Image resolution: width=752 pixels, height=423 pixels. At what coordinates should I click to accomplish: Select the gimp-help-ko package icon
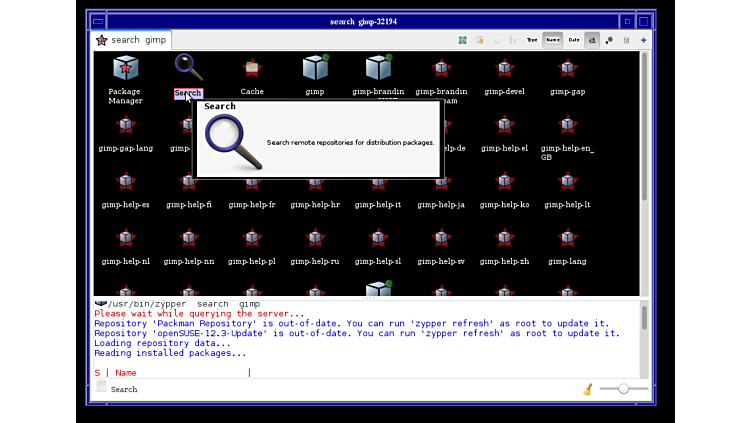coord(505,182)
